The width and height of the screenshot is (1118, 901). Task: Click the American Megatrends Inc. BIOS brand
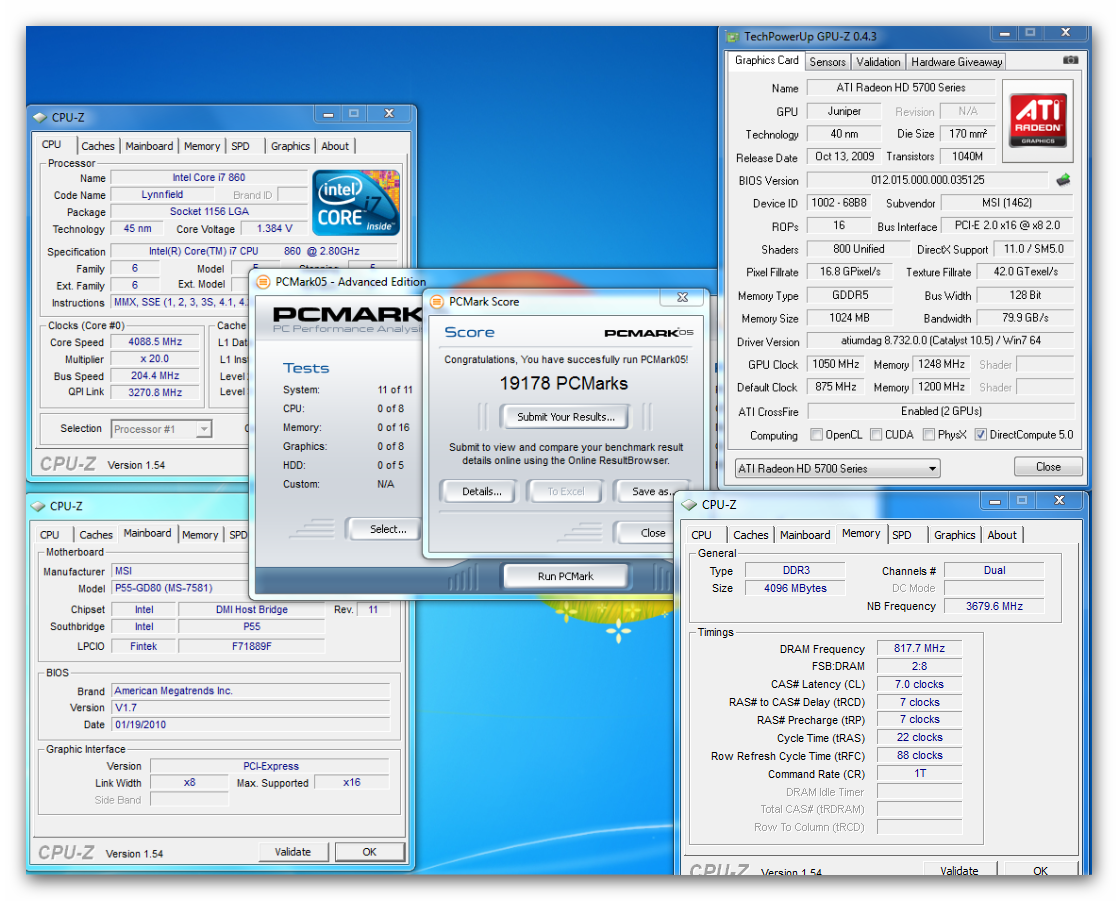[251, 691]
